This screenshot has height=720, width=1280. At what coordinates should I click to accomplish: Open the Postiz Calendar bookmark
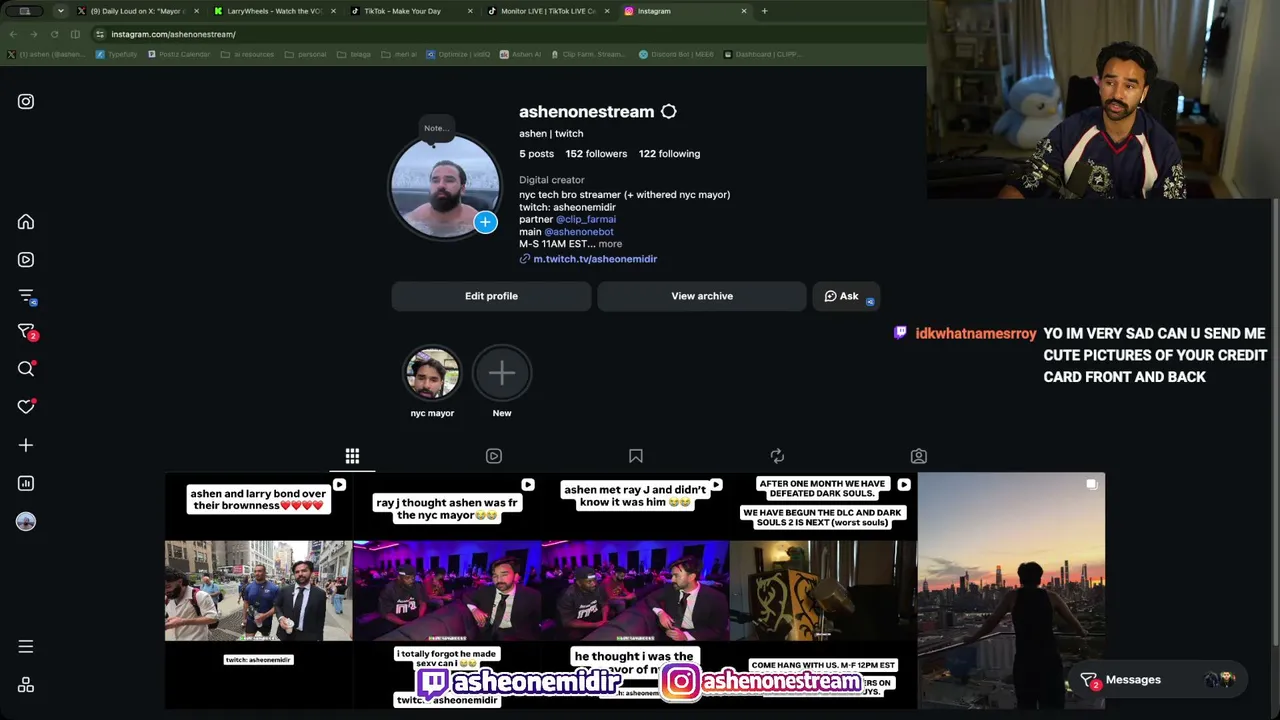[x=179, y=54]
